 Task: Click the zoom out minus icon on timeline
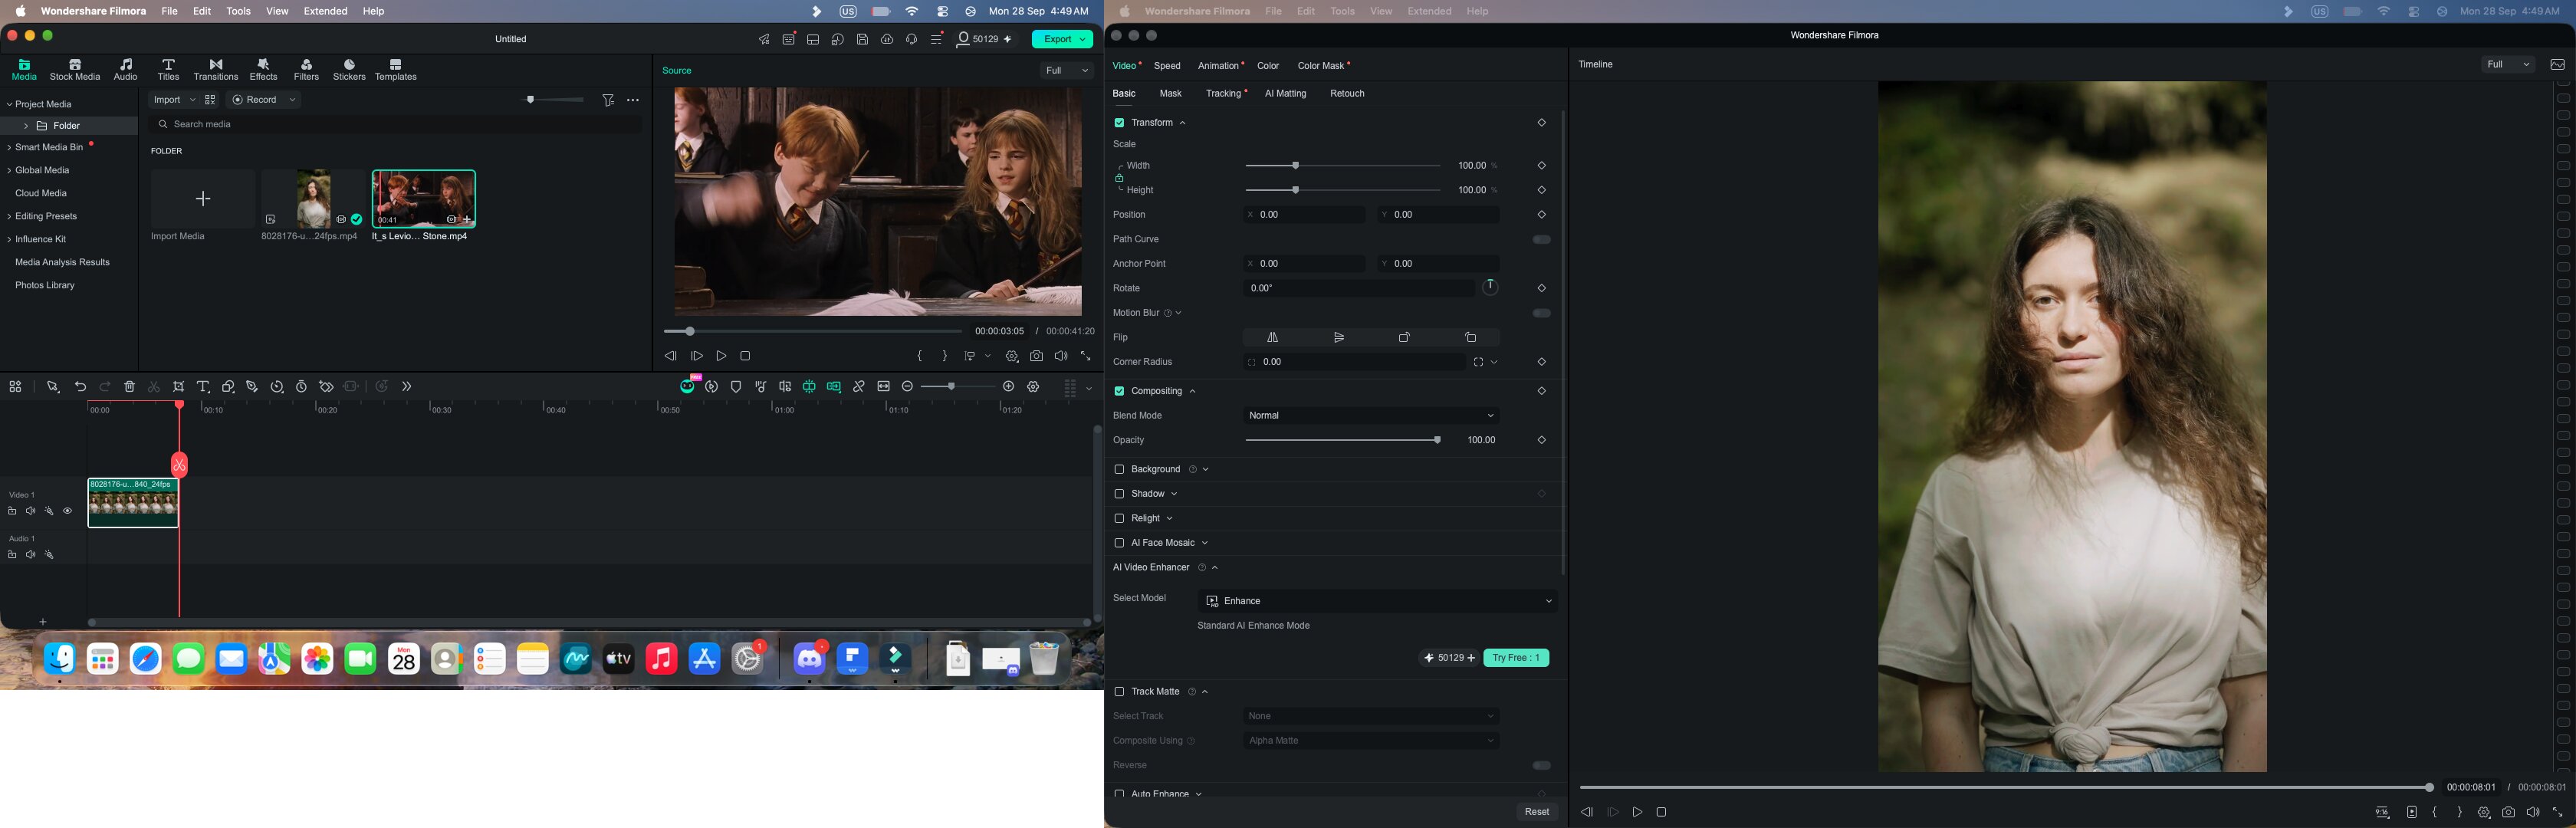click(907, 387)
